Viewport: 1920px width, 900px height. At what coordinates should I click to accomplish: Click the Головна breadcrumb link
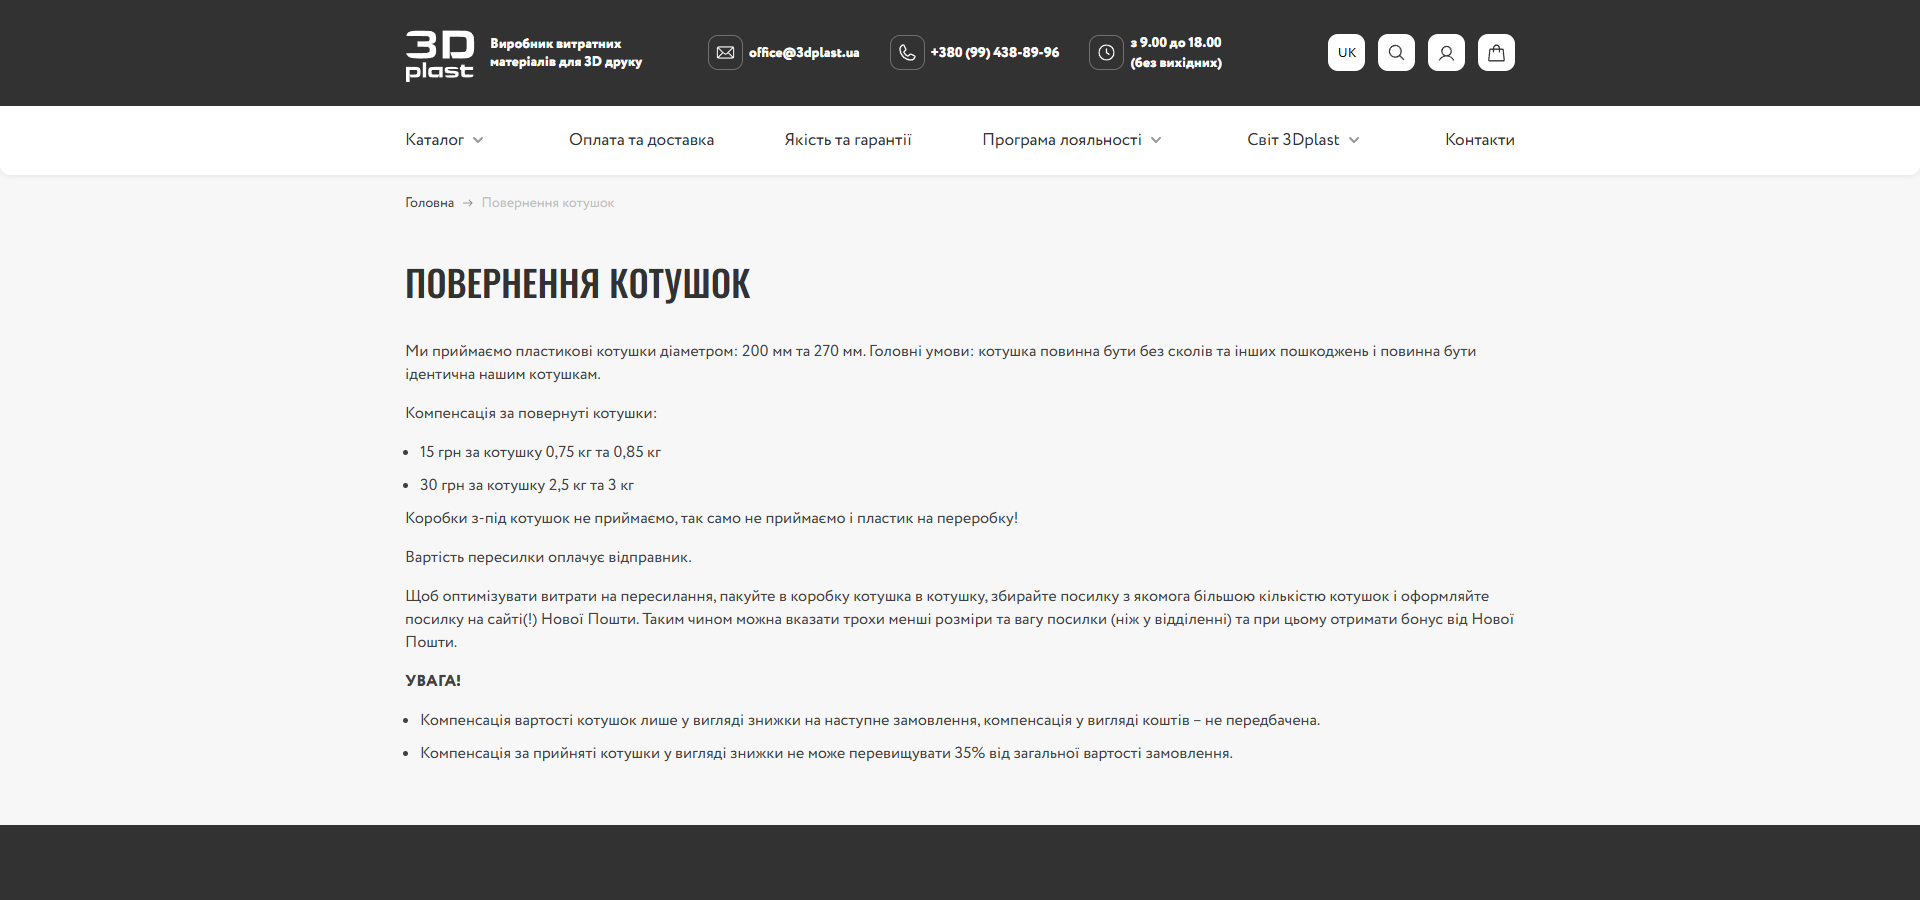click(x=429, y=203)
